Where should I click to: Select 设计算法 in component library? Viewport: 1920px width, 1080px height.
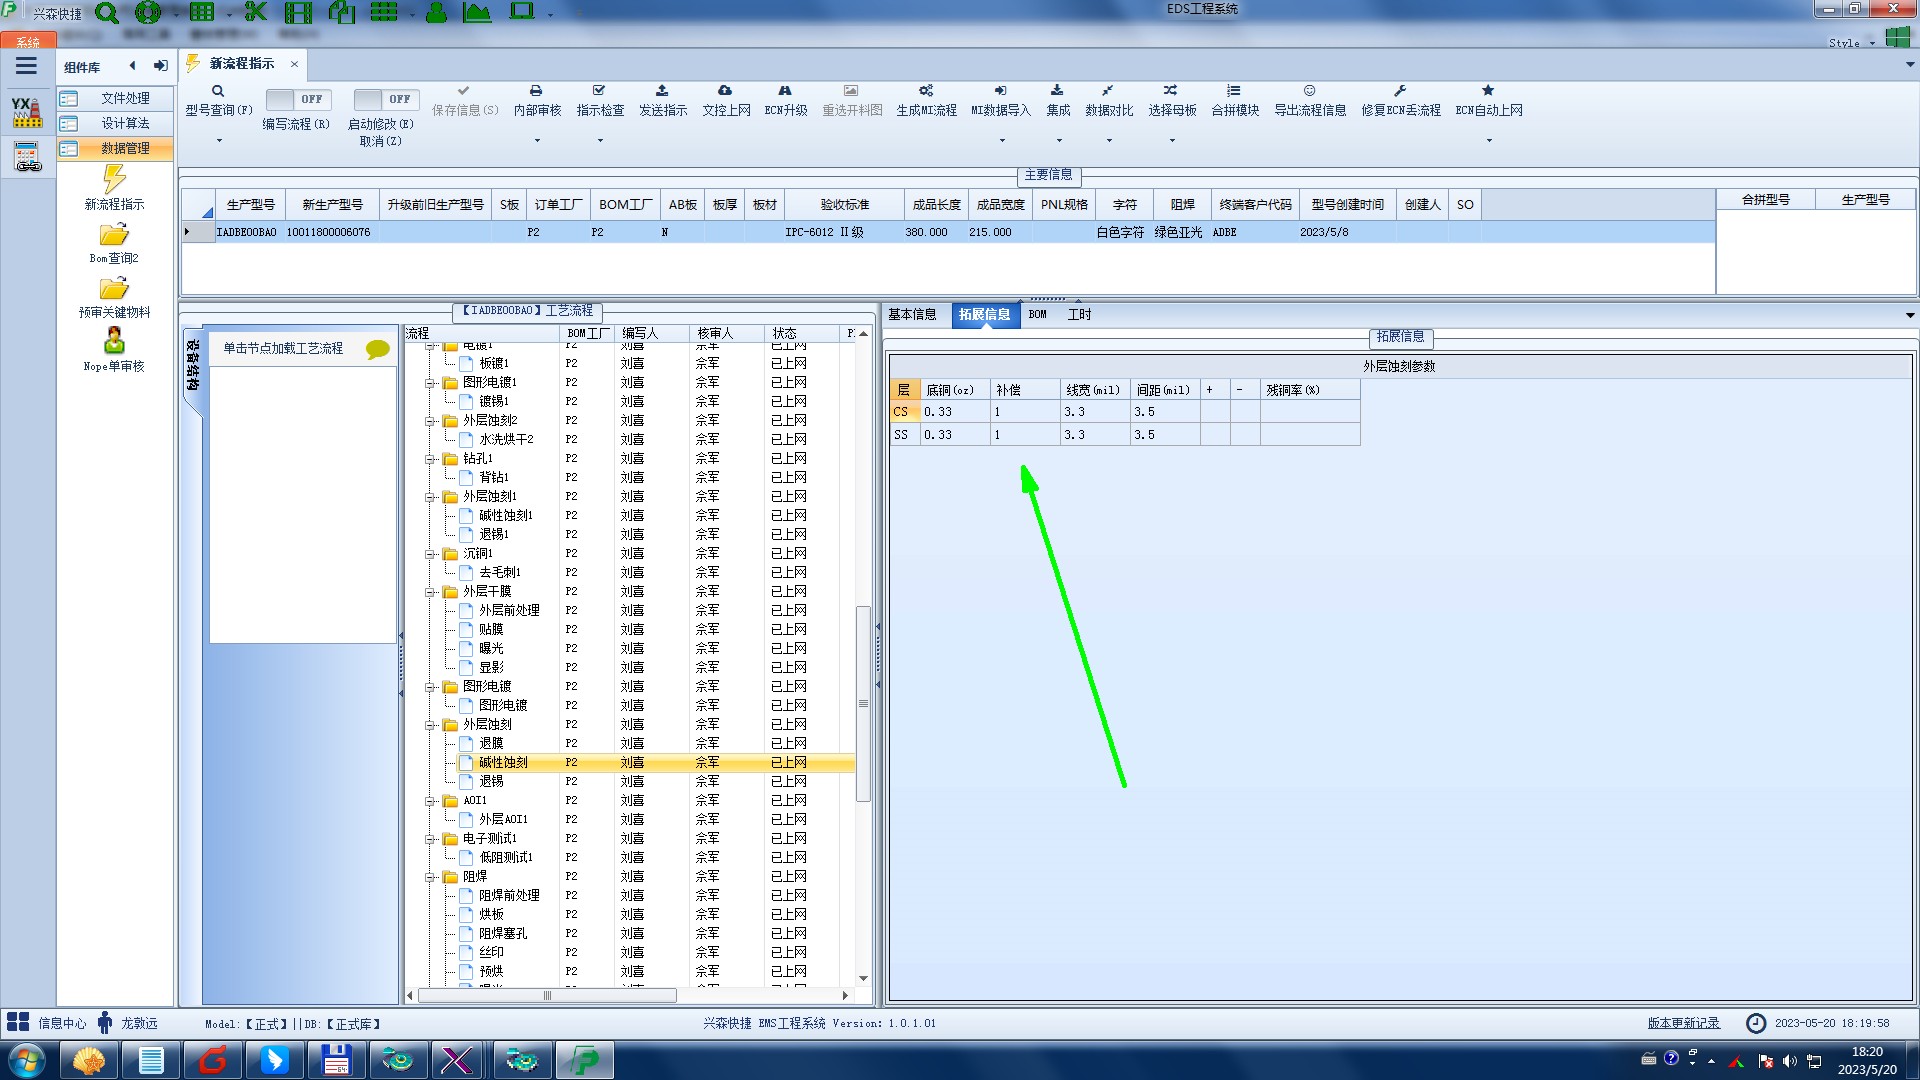[125, 123]
